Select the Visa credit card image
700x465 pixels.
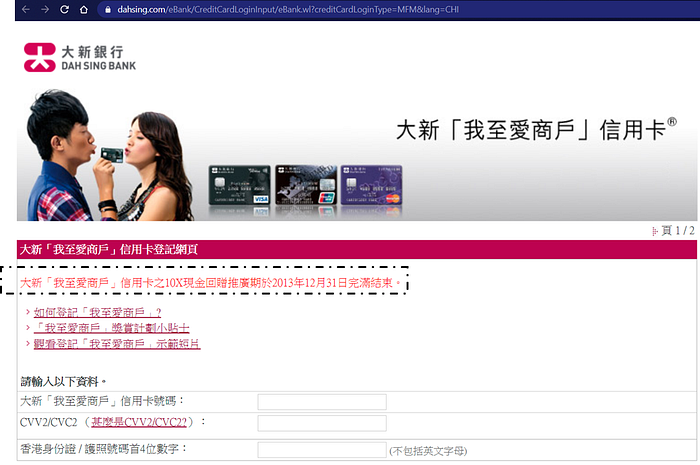click(239, 185)
